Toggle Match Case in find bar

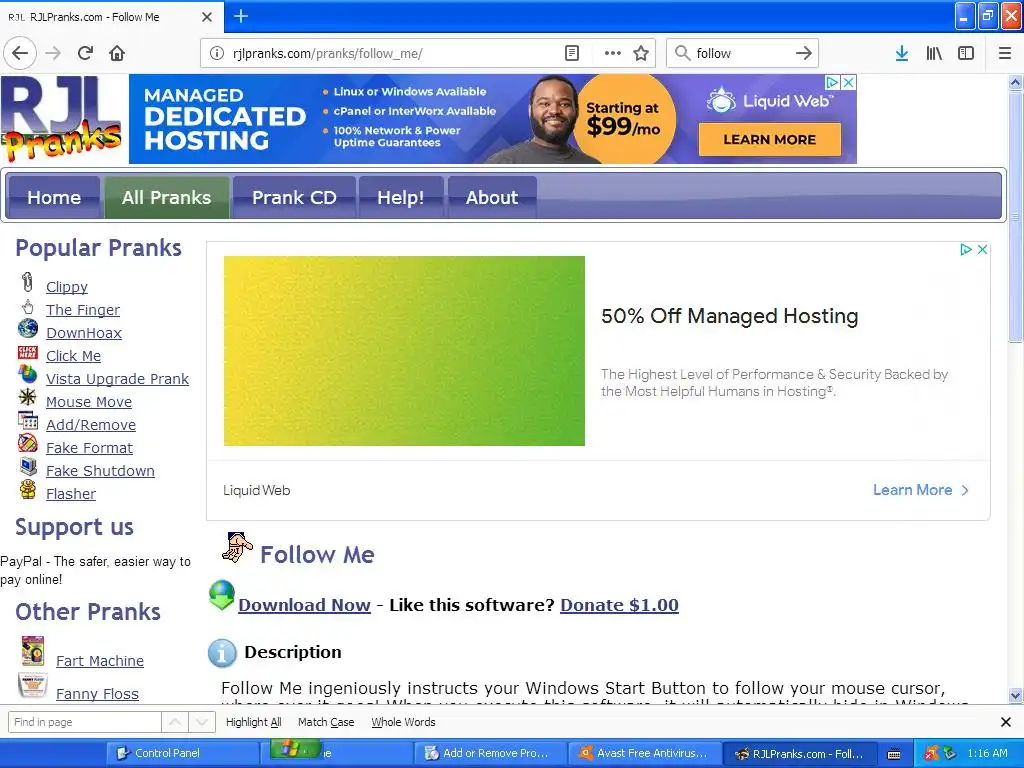(326, 722)
